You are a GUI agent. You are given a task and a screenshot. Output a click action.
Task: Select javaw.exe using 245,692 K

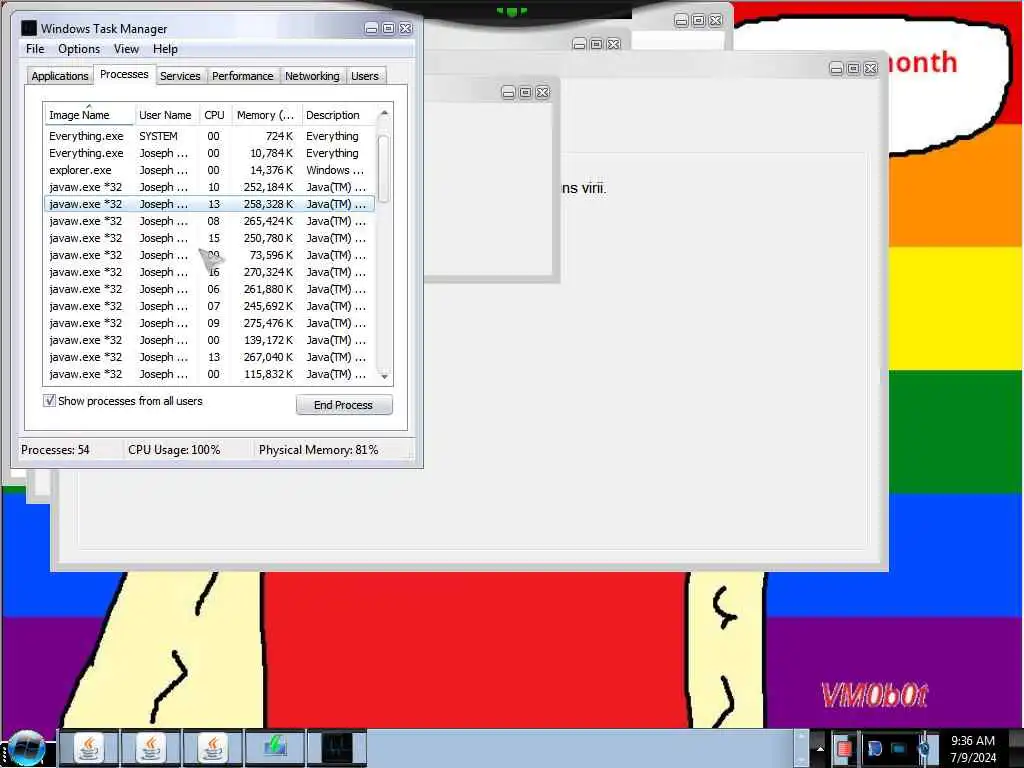pos(210,306)
